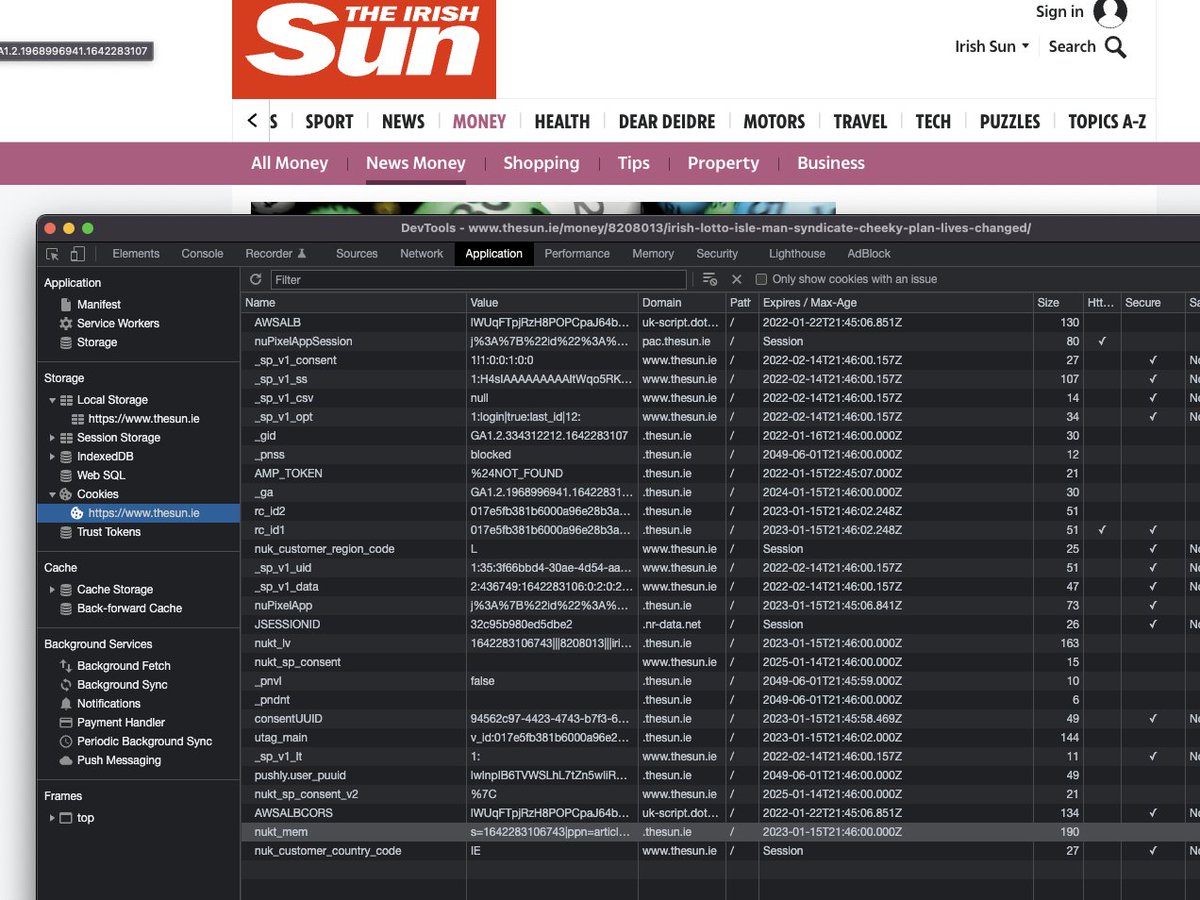Screen dimensions: 1200x900
Task: Go to the SPORT section
Action: (329, 121)
